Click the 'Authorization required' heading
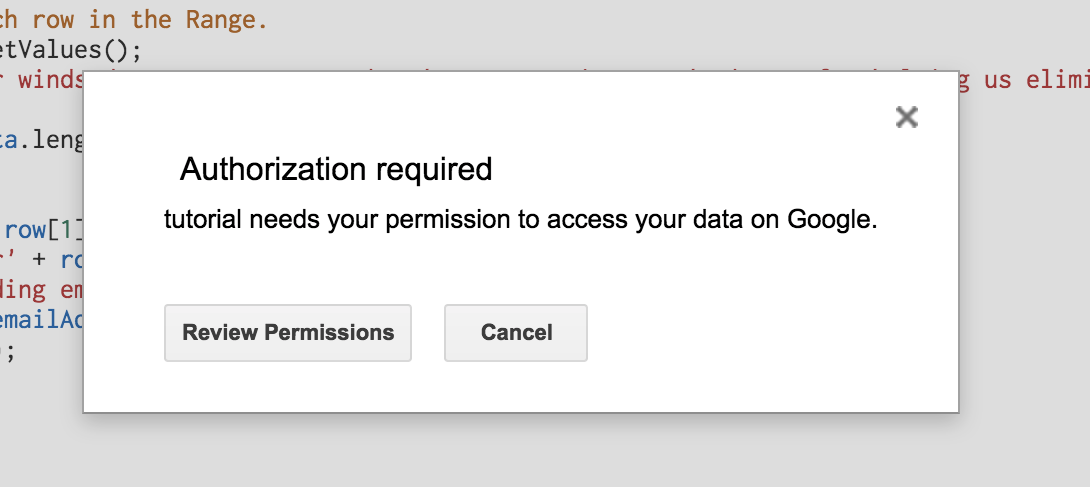This screenshot has width=1090, height=487. point(336,170)
